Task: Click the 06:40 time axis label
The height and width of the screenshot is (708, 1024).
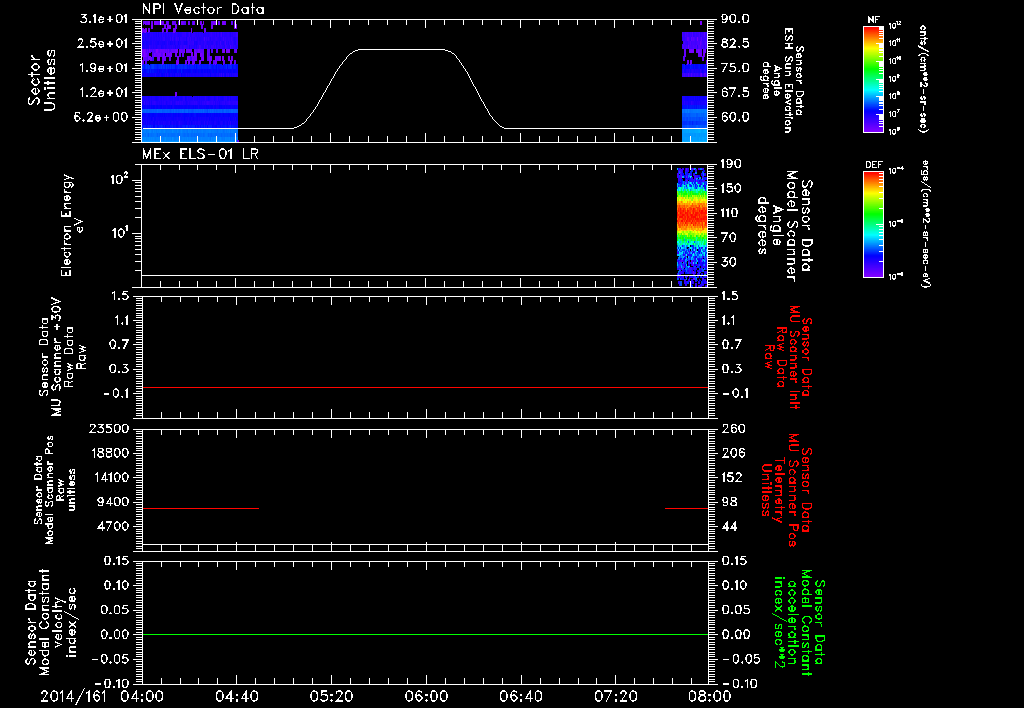Action: tap(520, 696)
